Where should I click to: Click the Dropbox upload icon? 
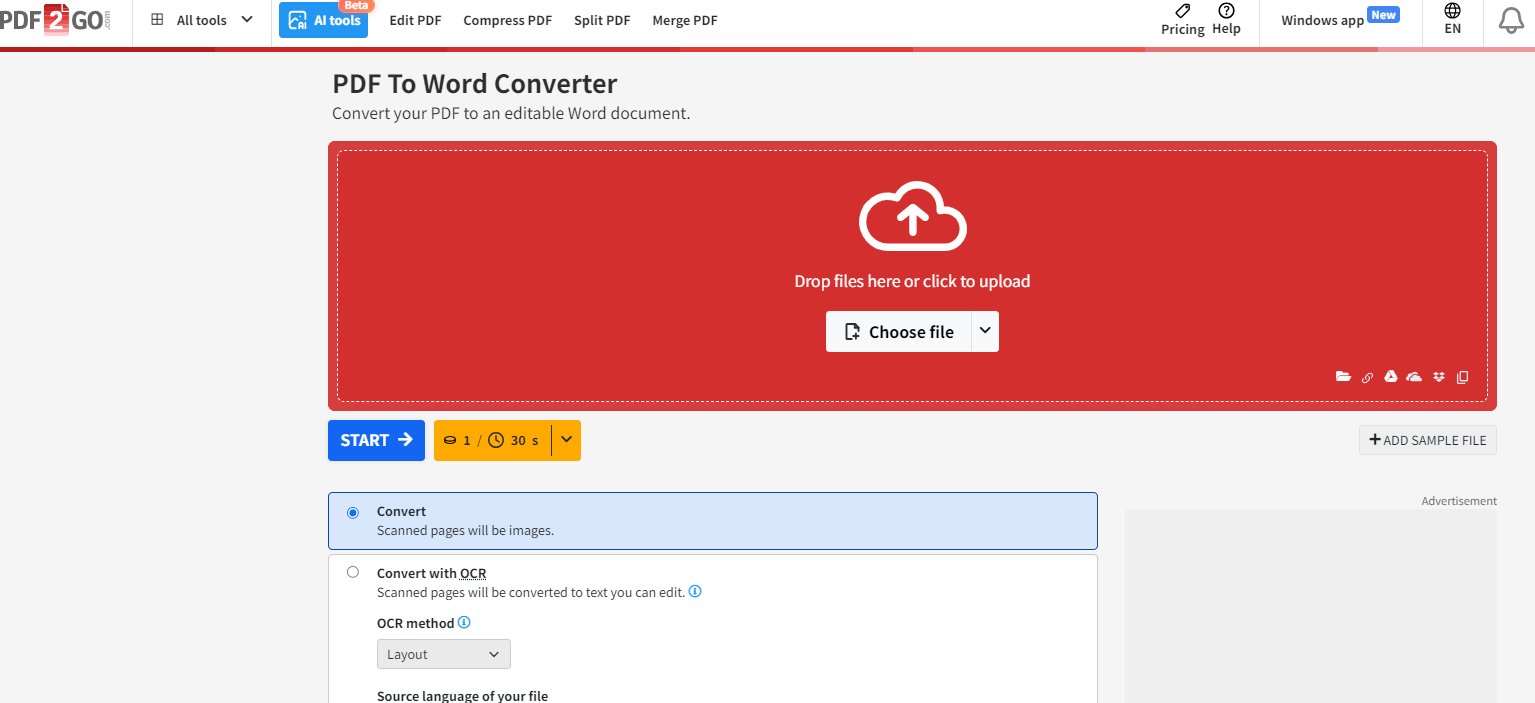[x=1439, y=377]
